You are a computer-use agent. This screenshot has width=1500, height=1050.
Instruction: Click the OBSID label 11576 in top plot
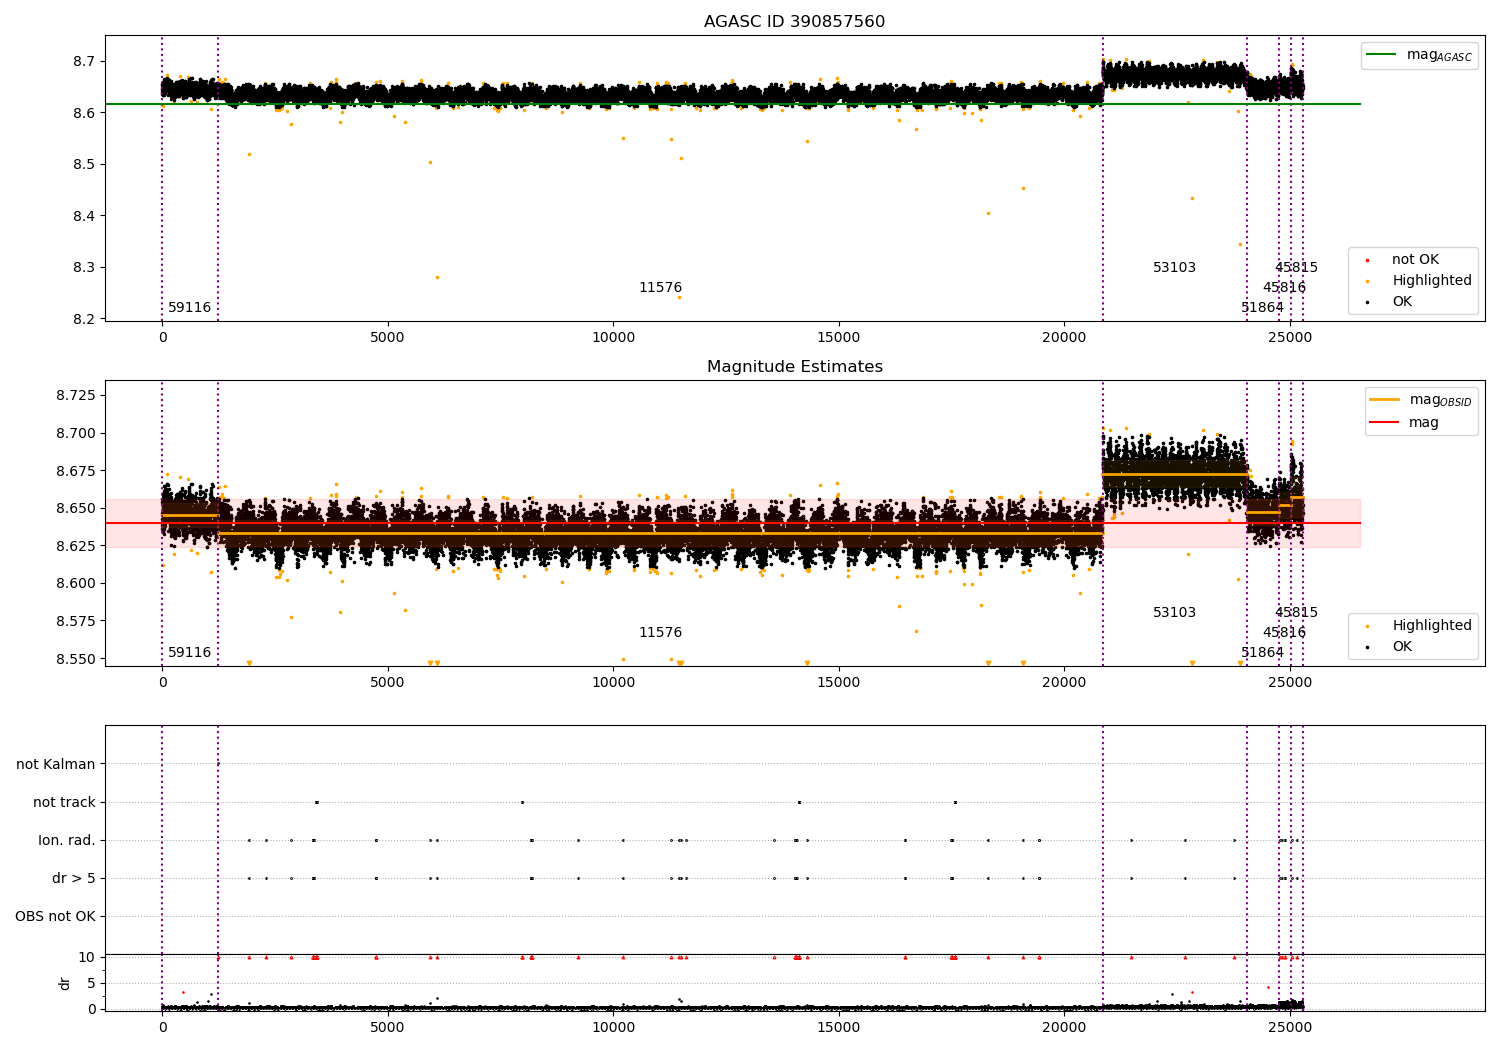tap(660, 288)
